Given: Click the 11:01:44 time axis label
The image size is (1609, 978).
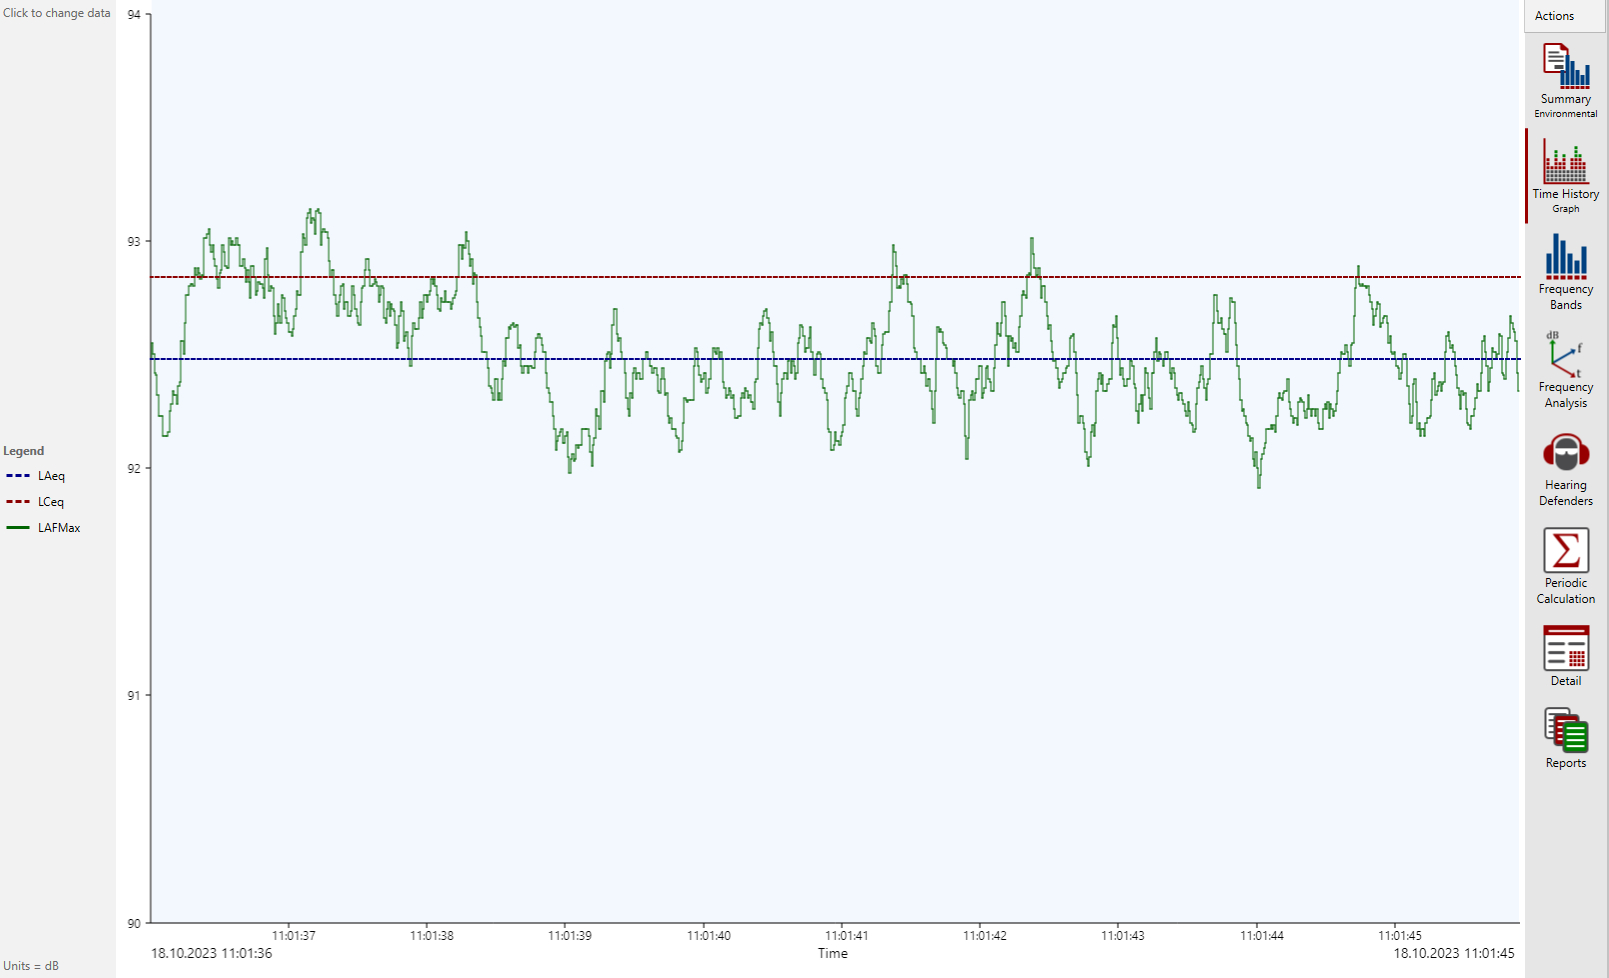Looking at the screenshot, I should pos(1262,936).
